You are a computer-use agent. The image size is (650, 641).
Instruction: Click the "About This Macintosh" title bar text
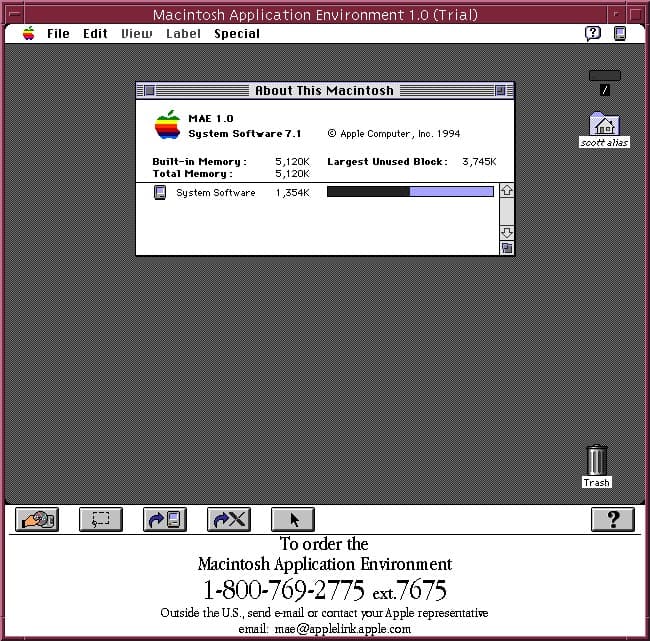[324, 90]
